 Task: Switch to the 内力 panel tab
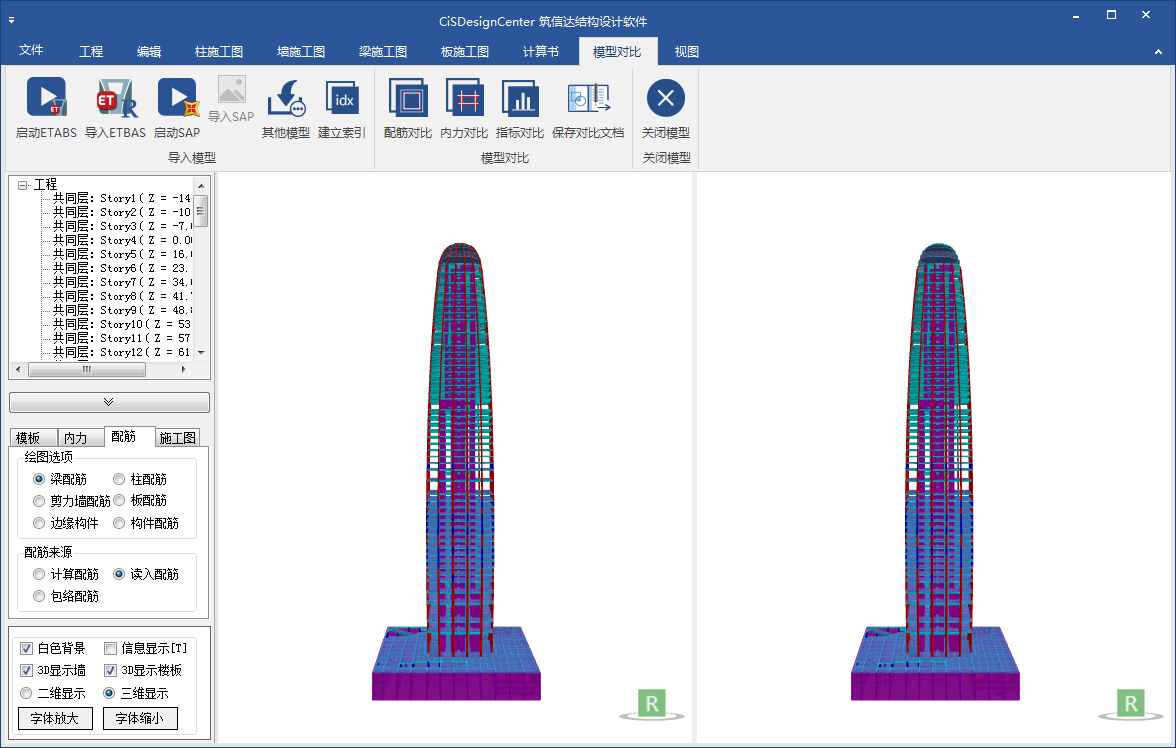point(80,437)
